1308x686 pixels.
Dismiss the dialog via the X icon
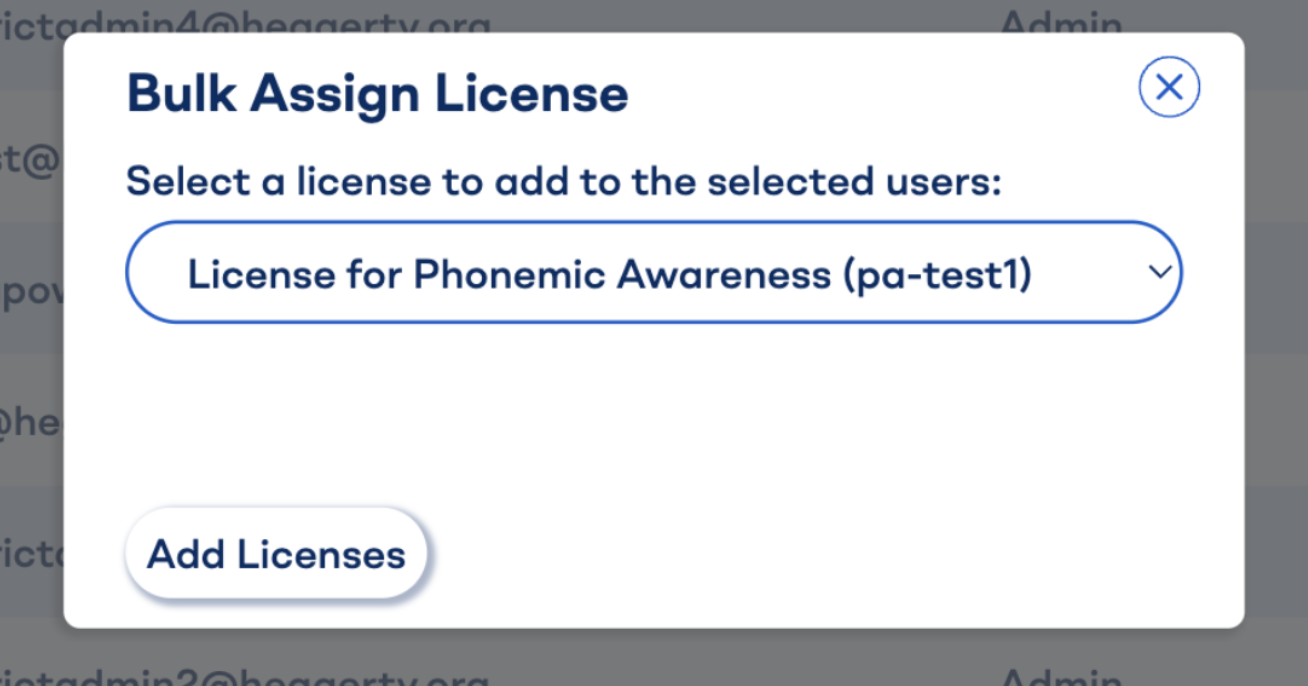click(x=1168, y=87)
